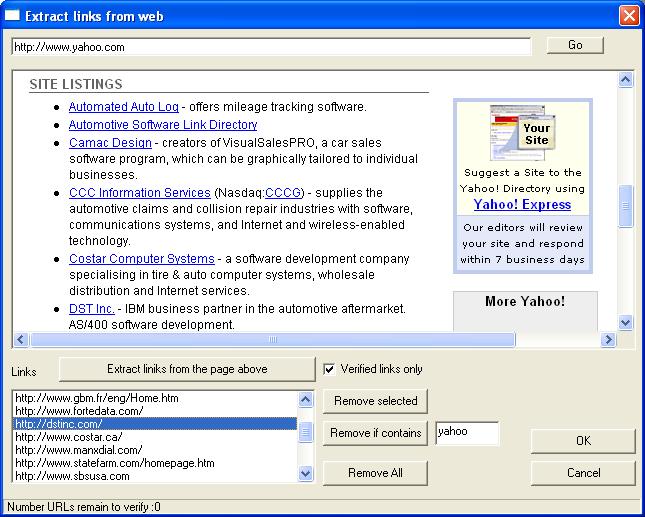The image size is (645, 517).
Task: Select http://www.costar.ca/ in the links list
Action: pos(155,437)
